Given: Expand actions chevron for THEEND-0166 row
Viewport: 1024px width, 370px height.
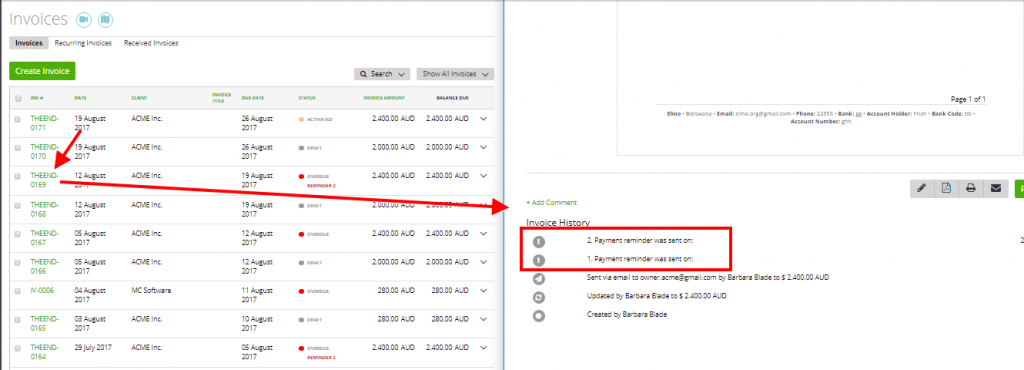Looking at the screenshot, I should click(x=484, y=262).
